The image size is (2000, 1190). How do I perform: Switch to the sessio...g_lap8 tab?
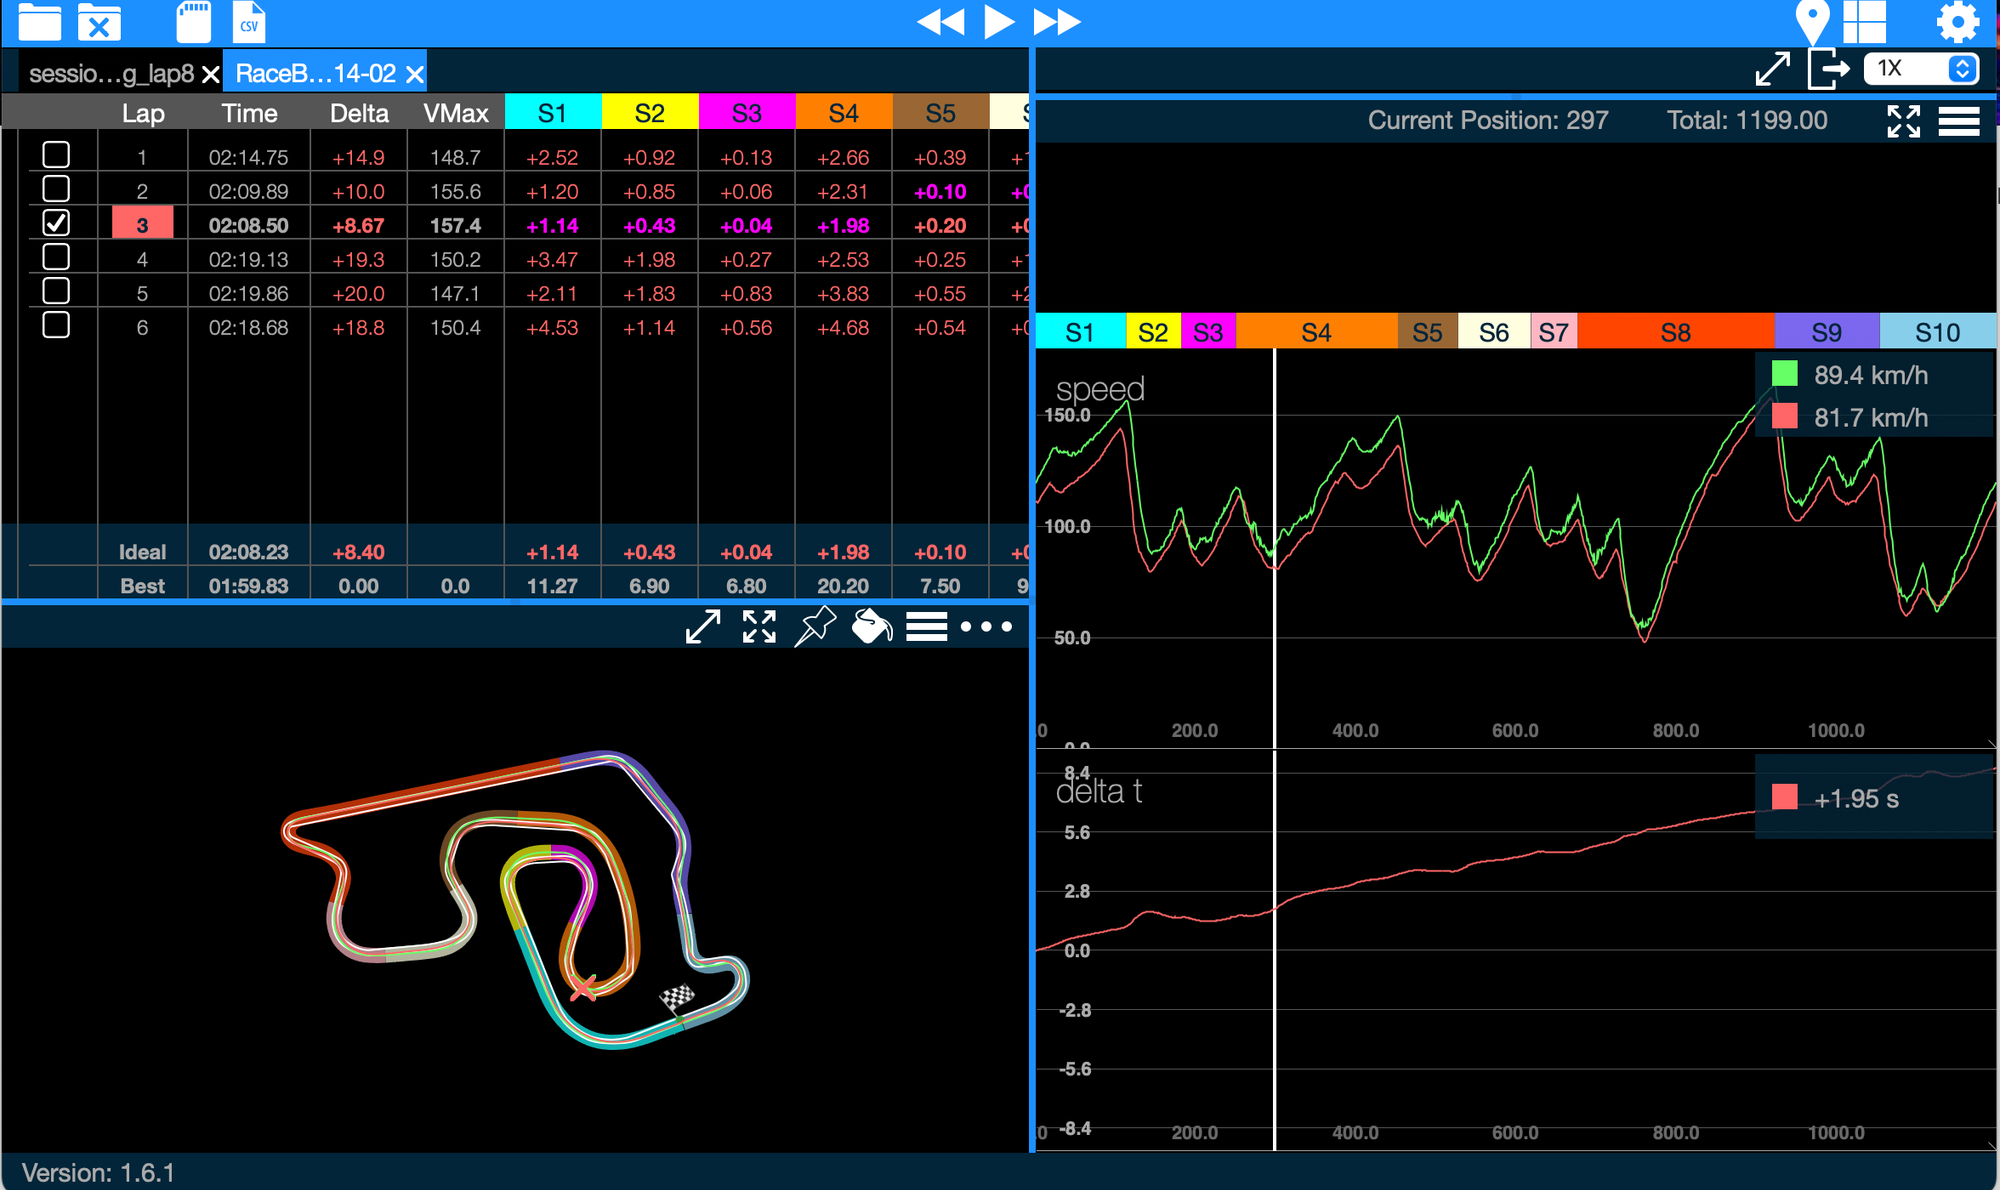tap(111, 74)
